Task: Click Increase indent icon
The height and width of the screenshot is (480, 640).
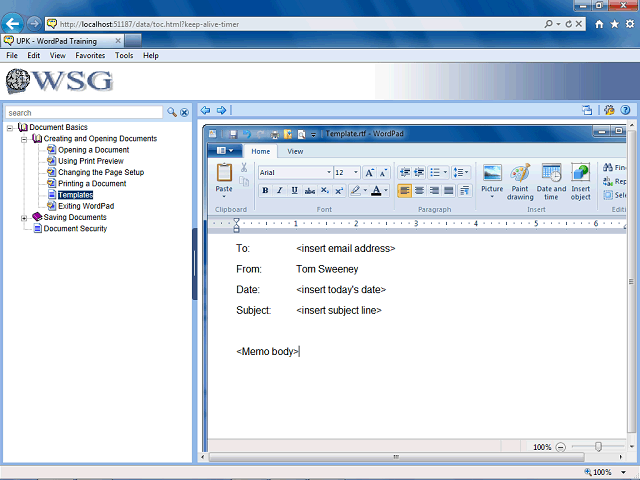Action: [419, 173]
